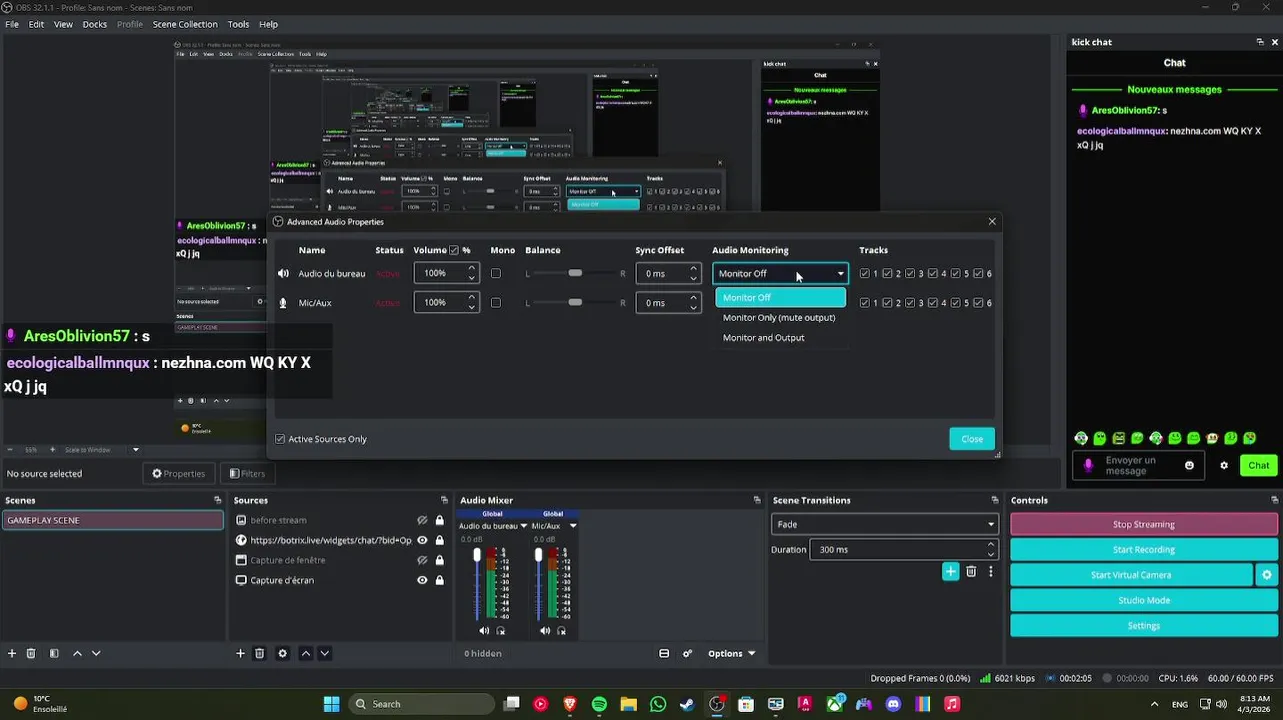Open advanced audio properties gears icon
Image resolution: width=1283 pixels, height=720 pixels.
pos(687,653)
